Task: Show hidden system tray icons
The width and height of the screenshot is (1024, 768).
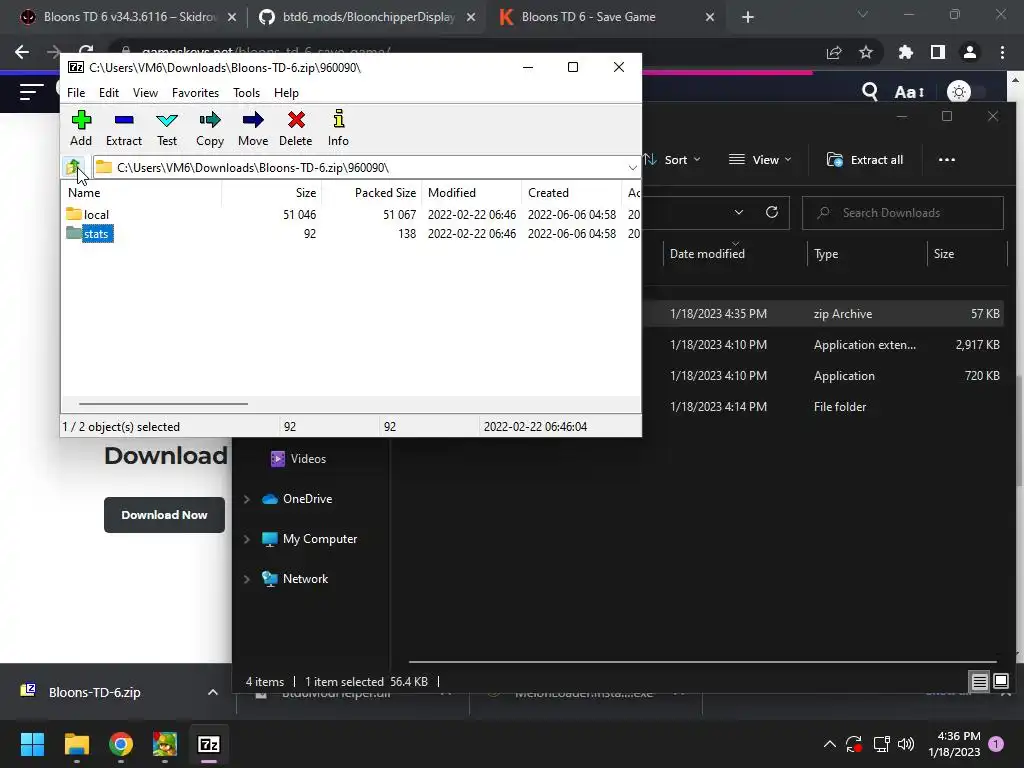Action: (829, 744)
